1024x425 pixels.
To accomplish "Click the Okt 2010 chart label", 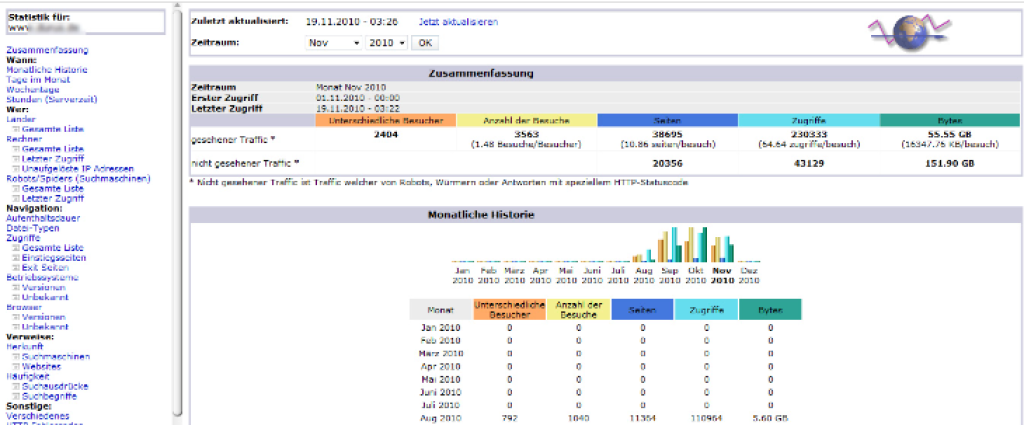I will click(696, 275).
